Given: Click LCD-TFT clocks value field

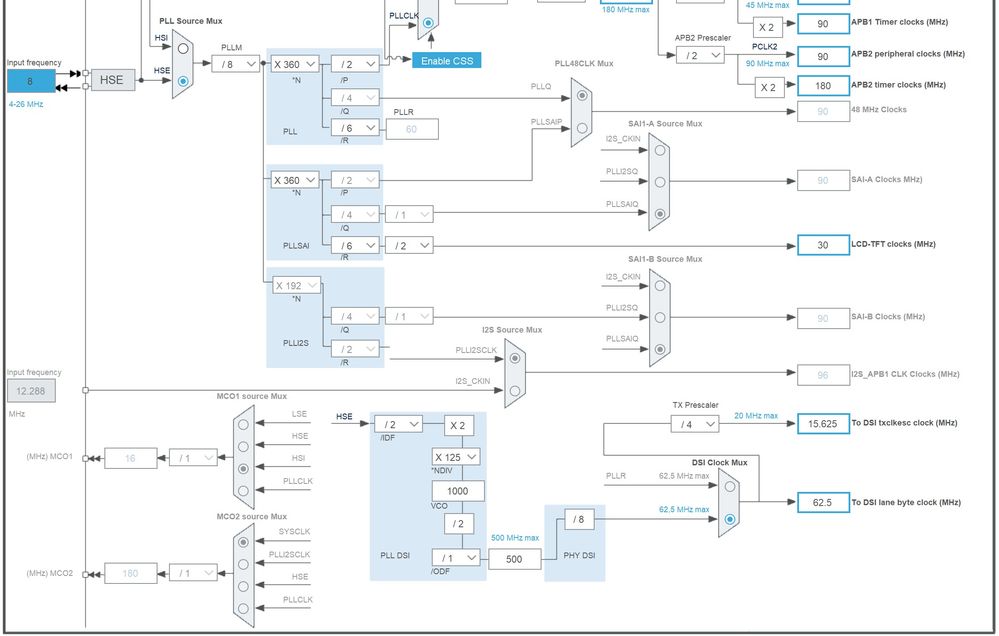Looking at the screenshot, I should pos(823,245).
